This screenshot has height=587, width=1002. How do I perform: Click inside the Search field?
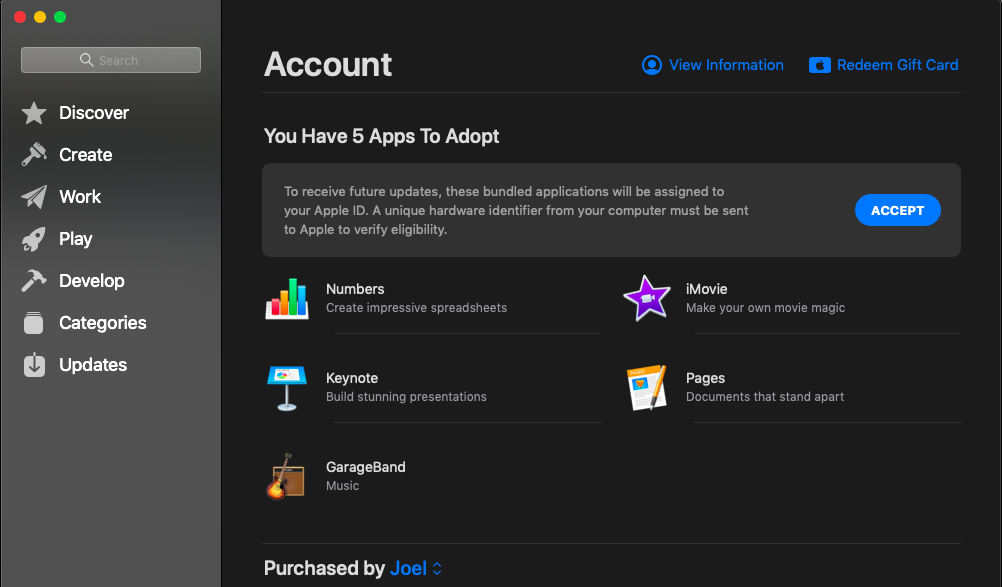point(110,60)
